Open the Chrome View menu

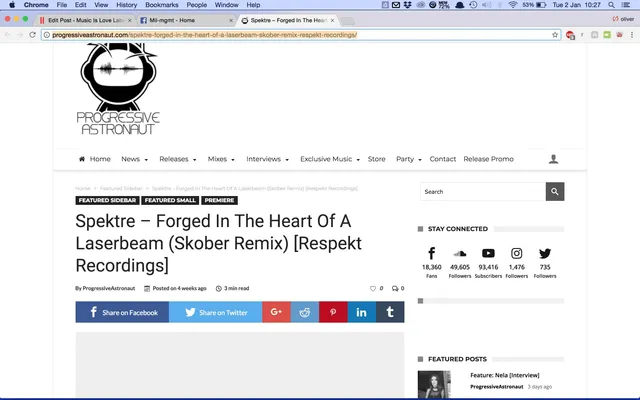coord(101,5)
